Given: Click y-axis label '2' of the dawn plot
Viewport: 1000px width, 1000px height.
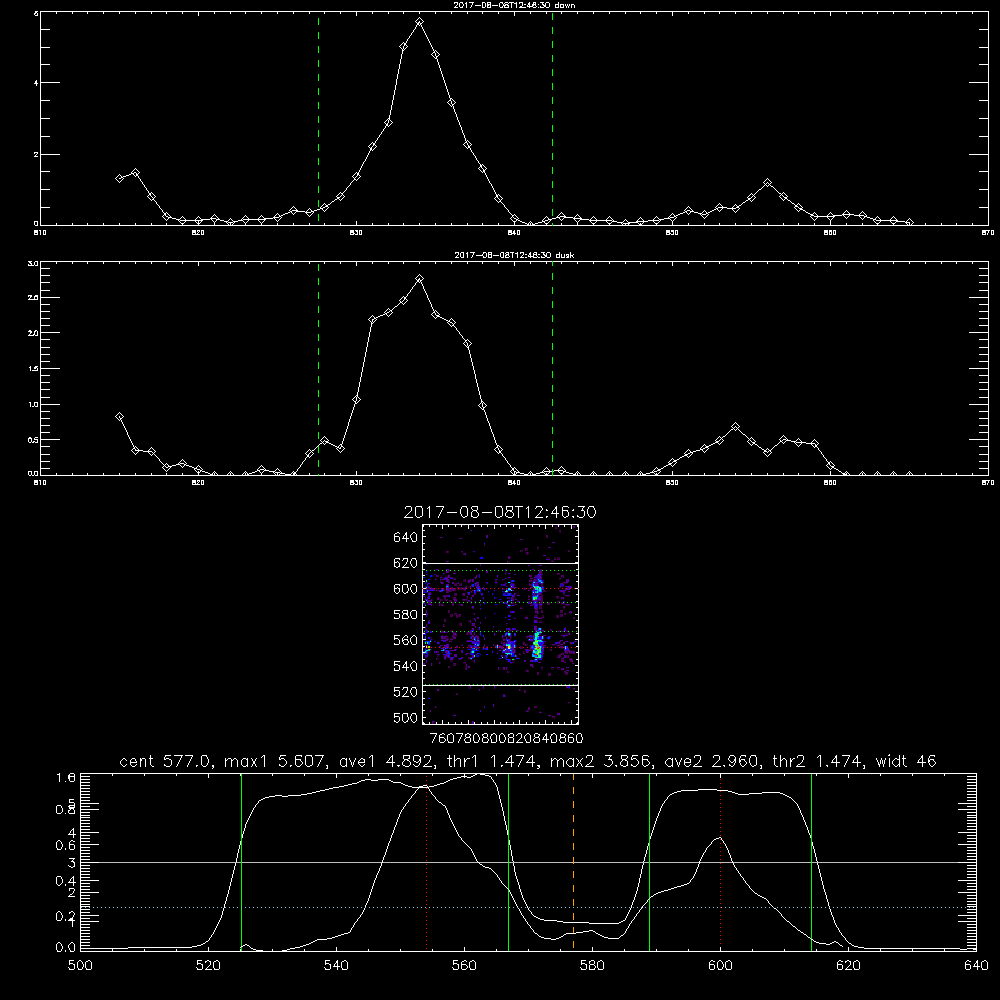Looking at the screenshot, I should click(36, 154).
